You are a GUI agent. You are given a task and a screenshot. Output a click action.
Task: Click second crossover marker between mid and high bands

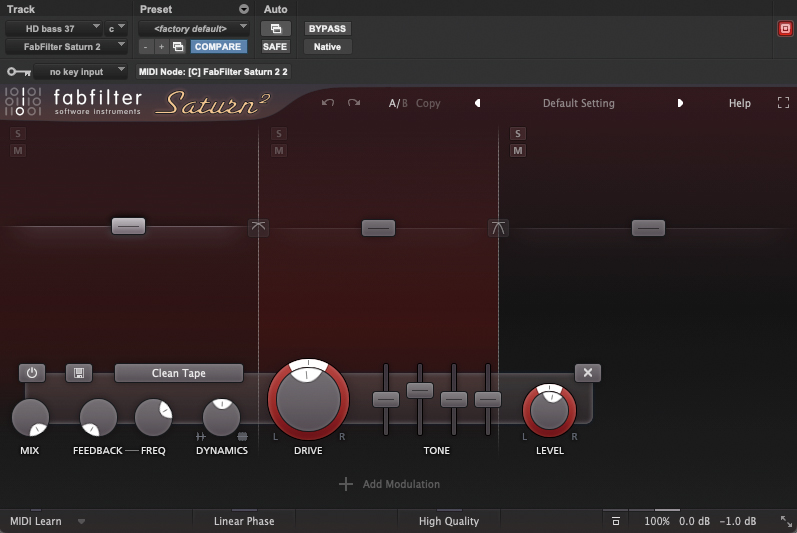(x=498, y=228)
